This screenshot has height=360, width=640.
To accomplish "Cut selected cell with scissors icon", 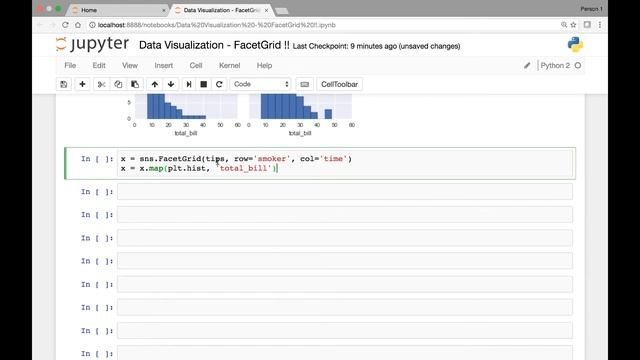I will pyautogui.click(x=101, y=84).
